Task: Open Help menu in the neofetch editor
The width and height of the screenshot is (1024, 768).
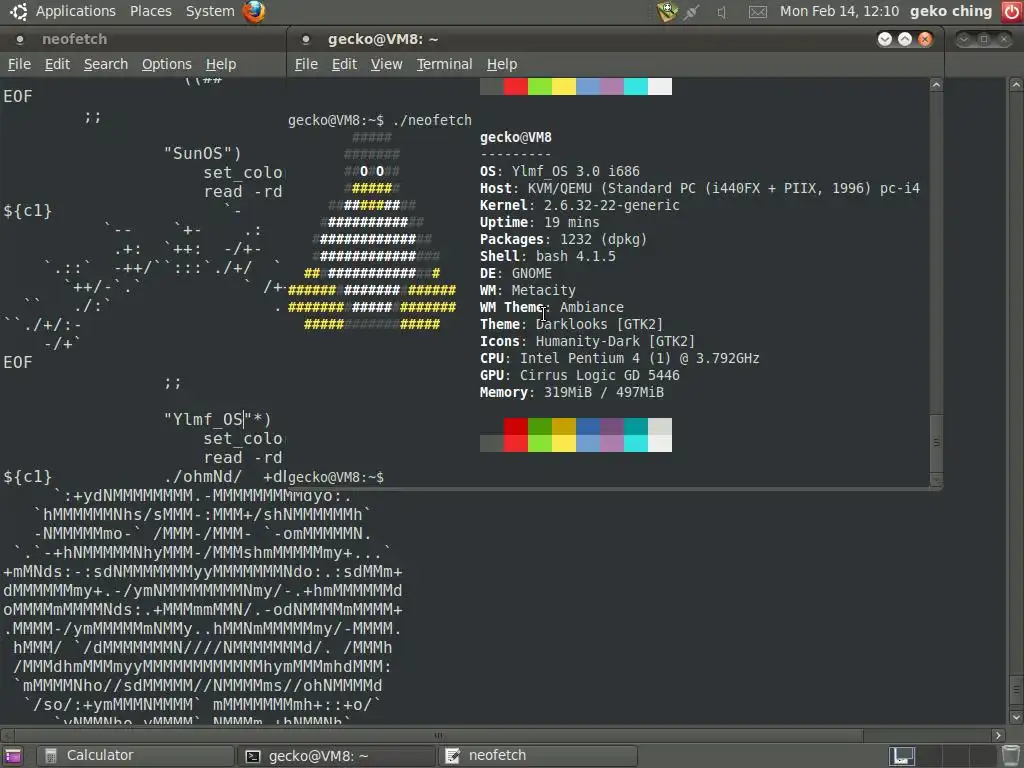Action: (221, 64)
